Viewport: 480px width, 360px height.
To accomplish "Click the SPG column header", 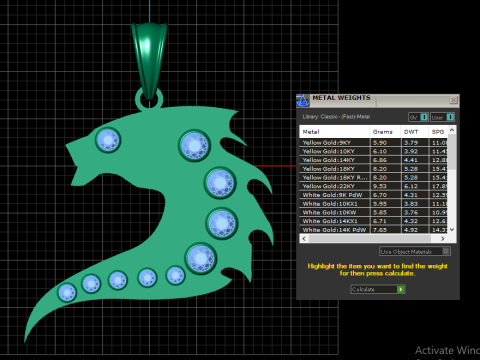I will coord(438,132).
